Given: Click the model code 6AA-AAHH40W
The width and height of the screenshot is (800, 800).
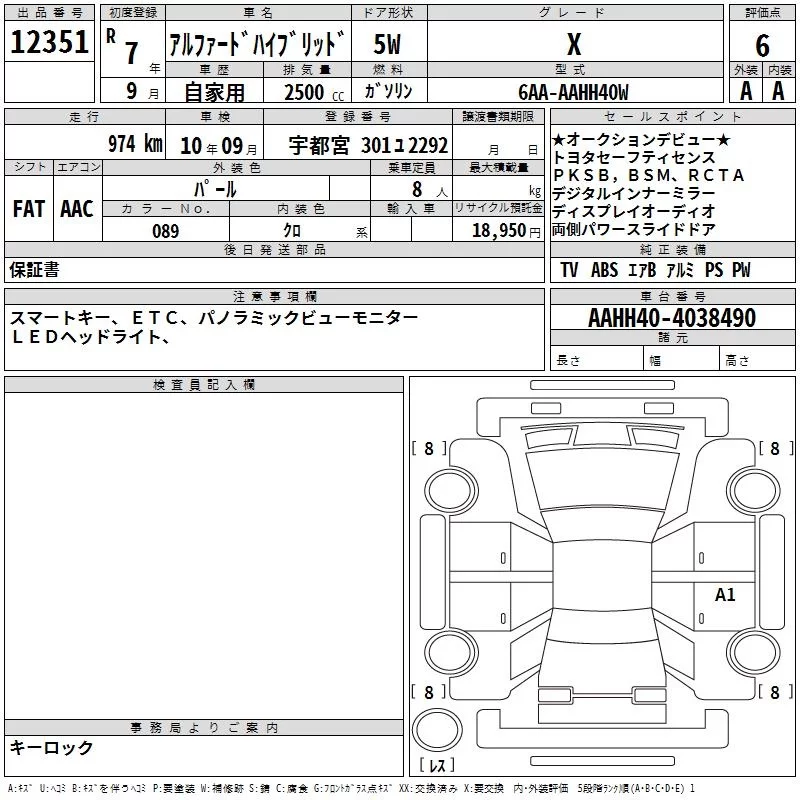Looking at the screenshot, I should point(574,92).
